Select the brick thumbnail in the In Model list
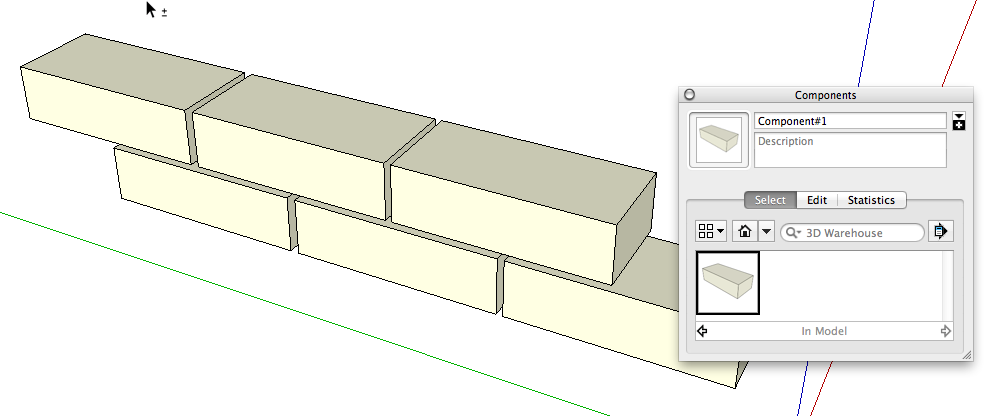 [728, 283]
